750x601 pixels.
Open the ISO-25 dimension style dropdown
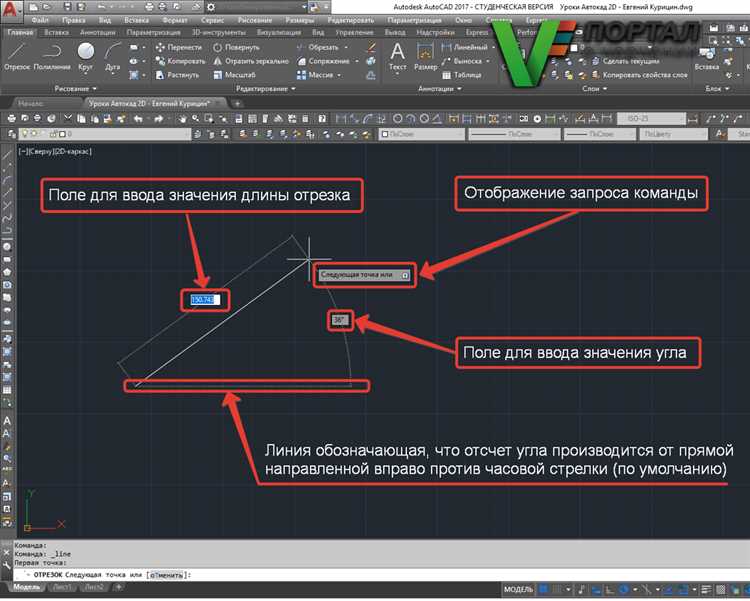point(651,118)
